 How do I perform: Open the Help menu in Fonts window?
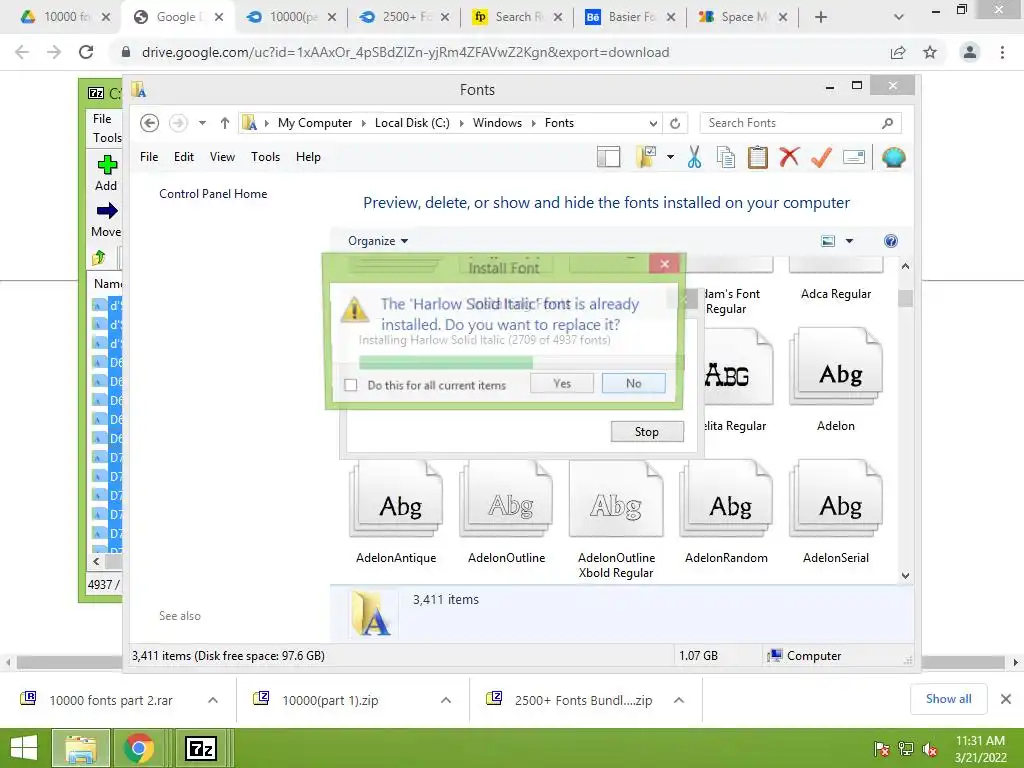tap(308, 157)
